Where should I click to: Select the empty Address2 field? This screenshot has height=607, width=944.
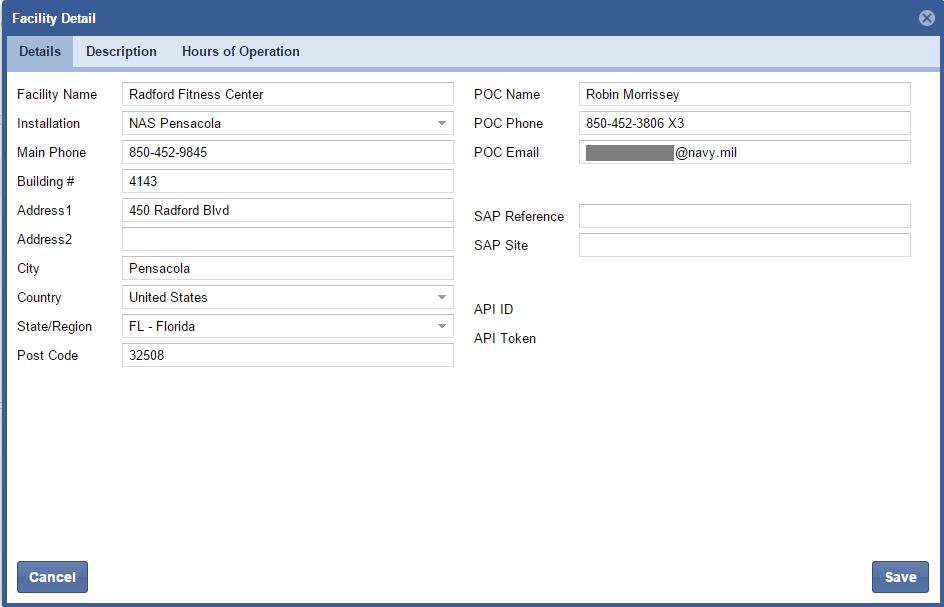pyautogui.click(x=287, y=240)
